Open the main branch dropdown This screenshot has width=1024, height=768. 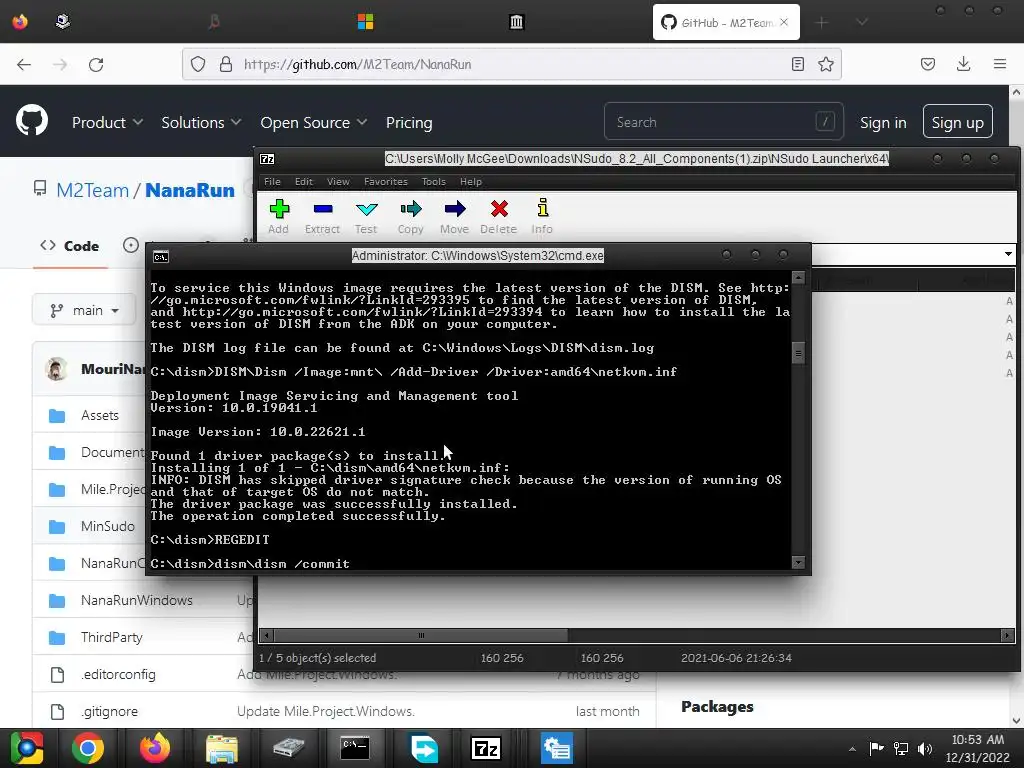[x=84, y=310]
